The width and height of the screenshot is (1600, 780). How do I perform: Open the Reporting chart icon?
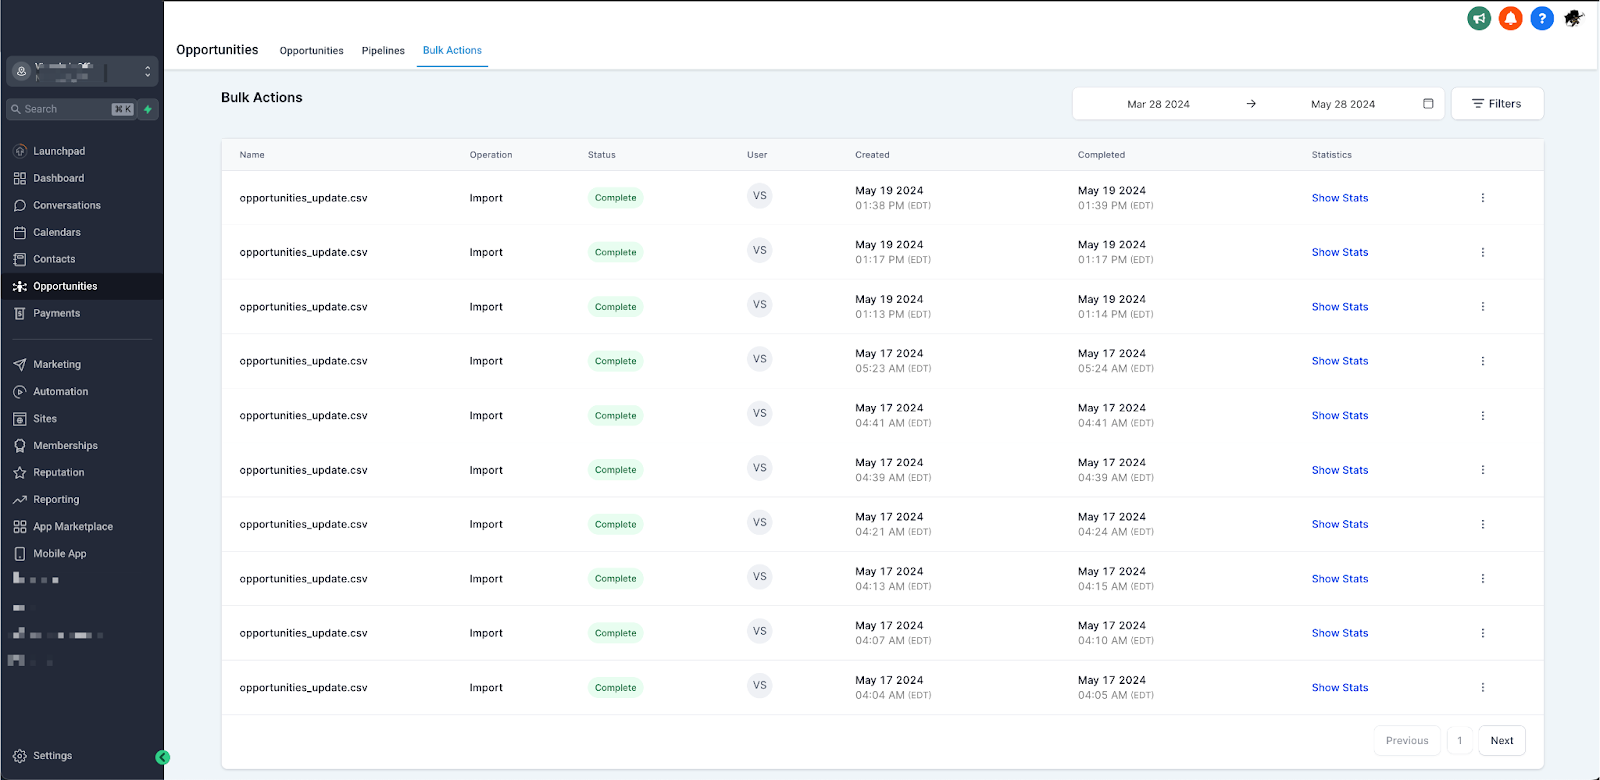click(x=20, y=499)
